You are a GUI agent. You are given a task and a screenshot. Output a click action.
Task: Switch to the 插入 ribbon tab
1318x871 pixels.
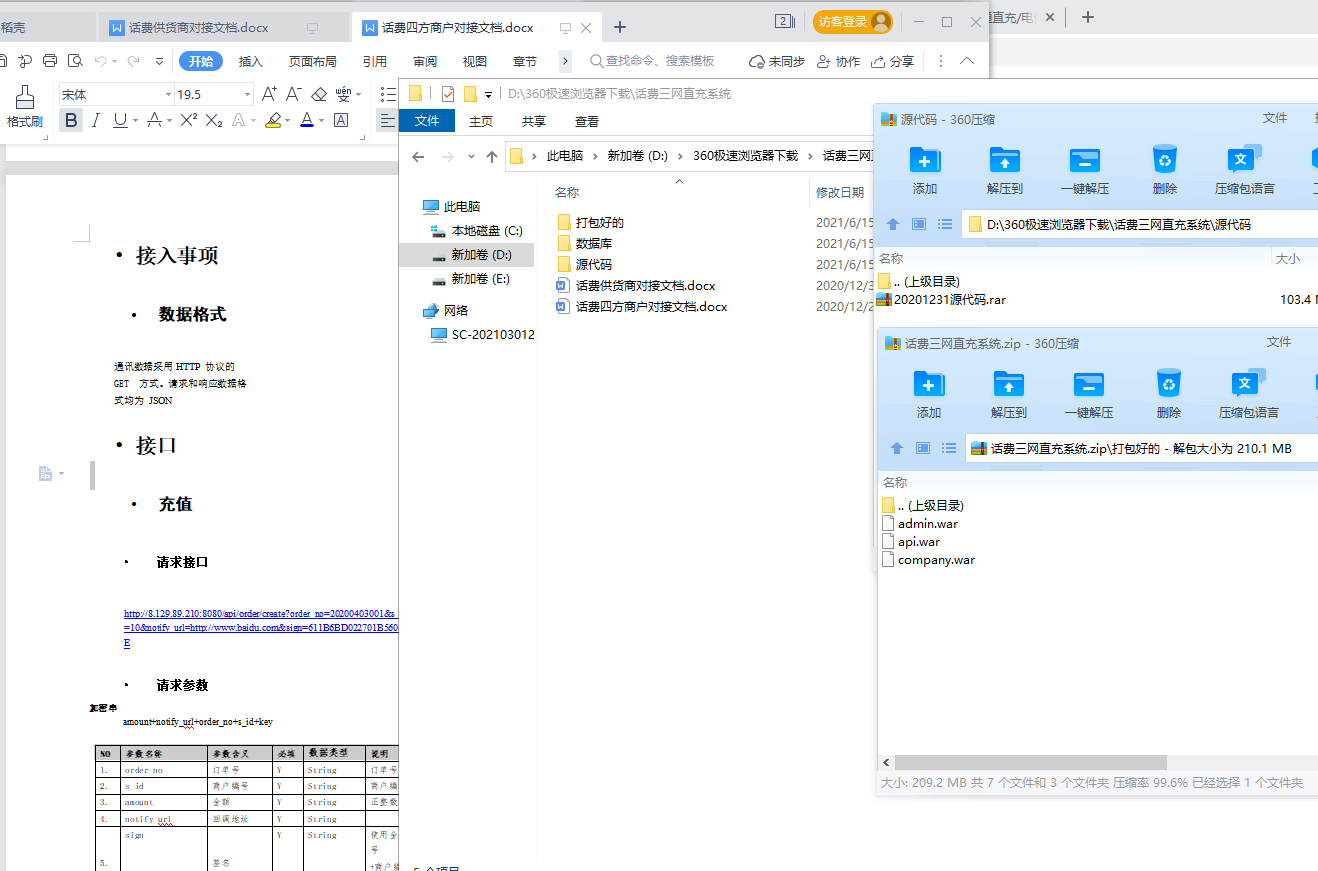(x=250, y=62)
